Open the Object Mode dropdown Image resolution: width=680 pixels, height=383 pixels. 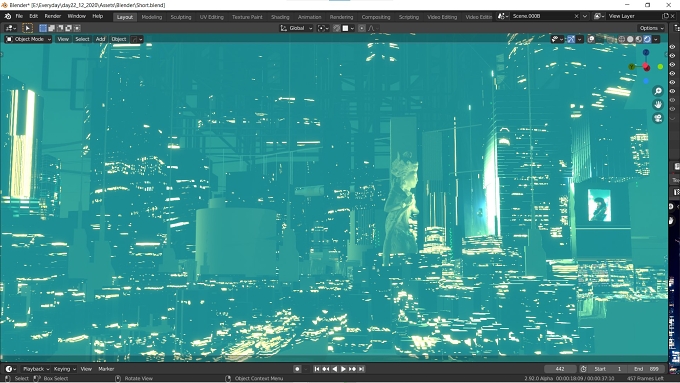(28, 39)
